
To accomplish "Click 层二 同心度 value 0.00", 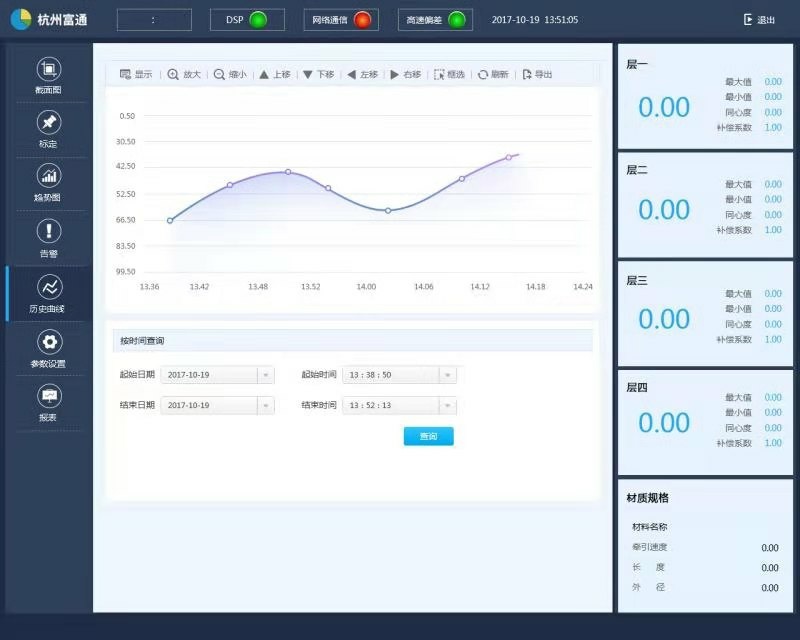I will point(773,215).
